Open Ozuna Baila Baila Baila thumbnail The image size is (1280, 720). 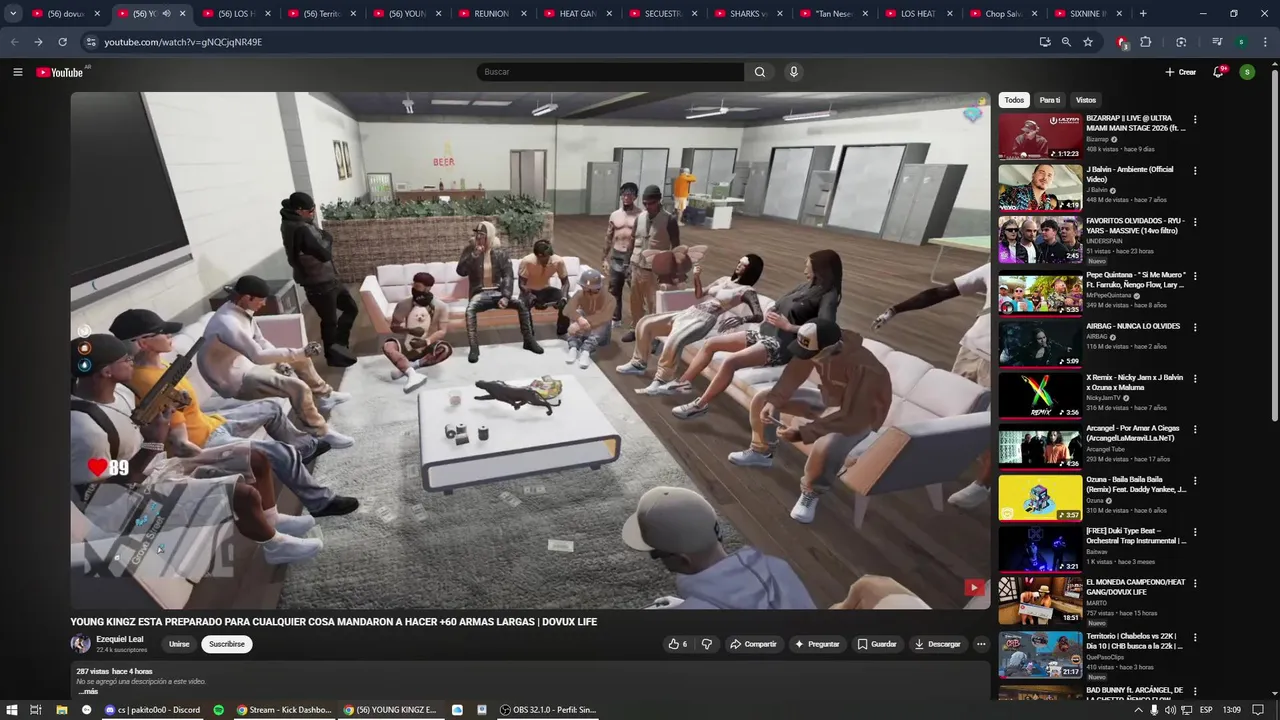click(x=1040, y=497)
